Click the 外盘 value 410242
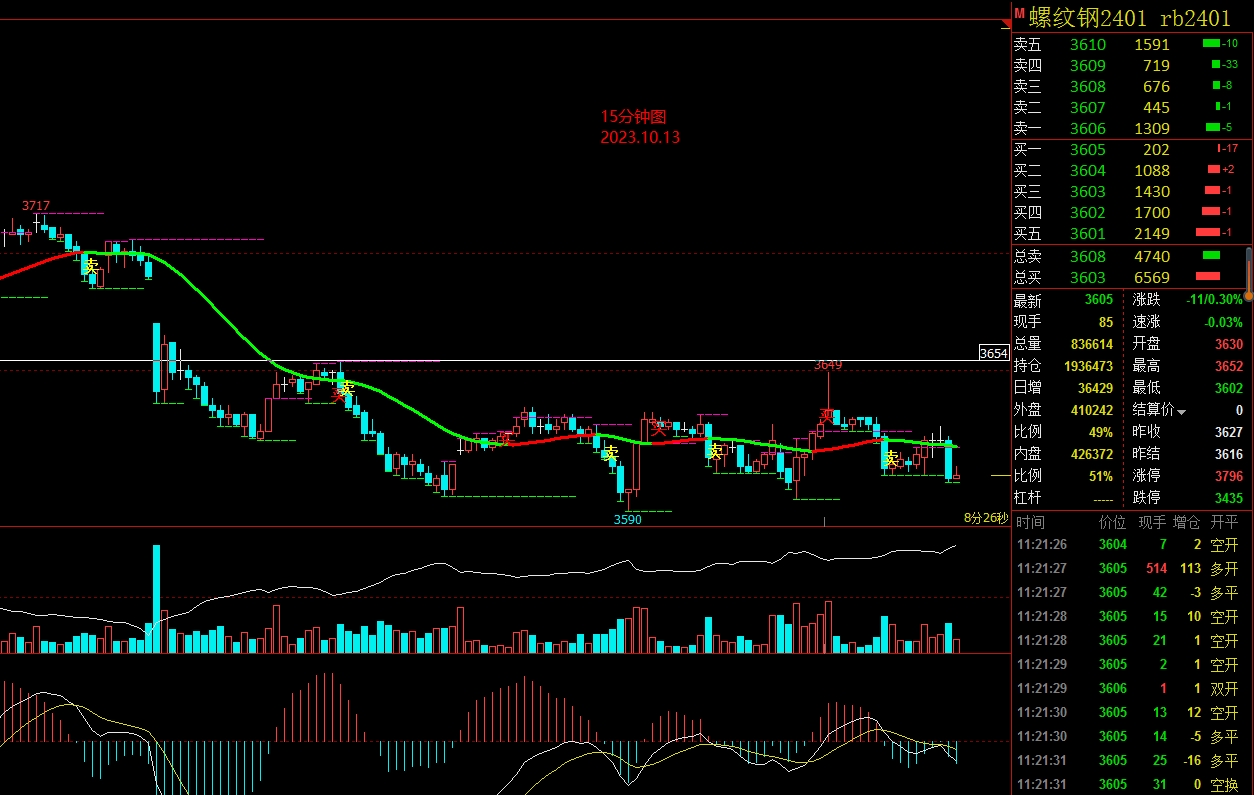Image resolution: width=1254 pixels, height=795 pixels. click(1092, 410)
